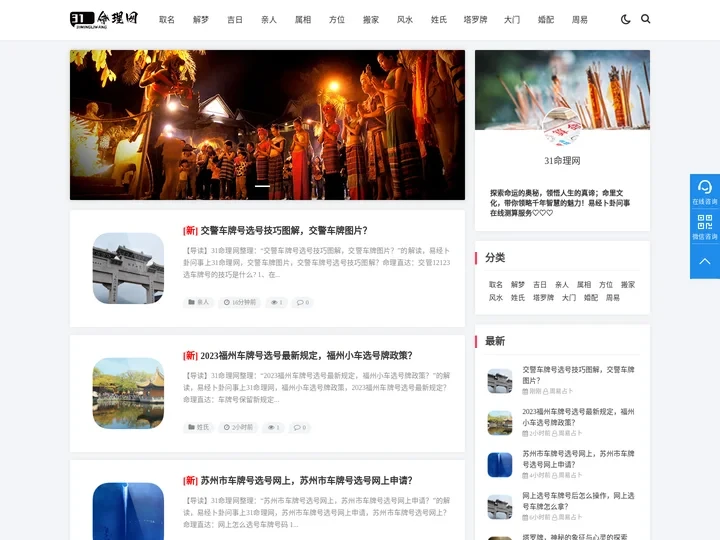
Task: Open the 取名 navigation menu item
Action: [x=167, y=20]
